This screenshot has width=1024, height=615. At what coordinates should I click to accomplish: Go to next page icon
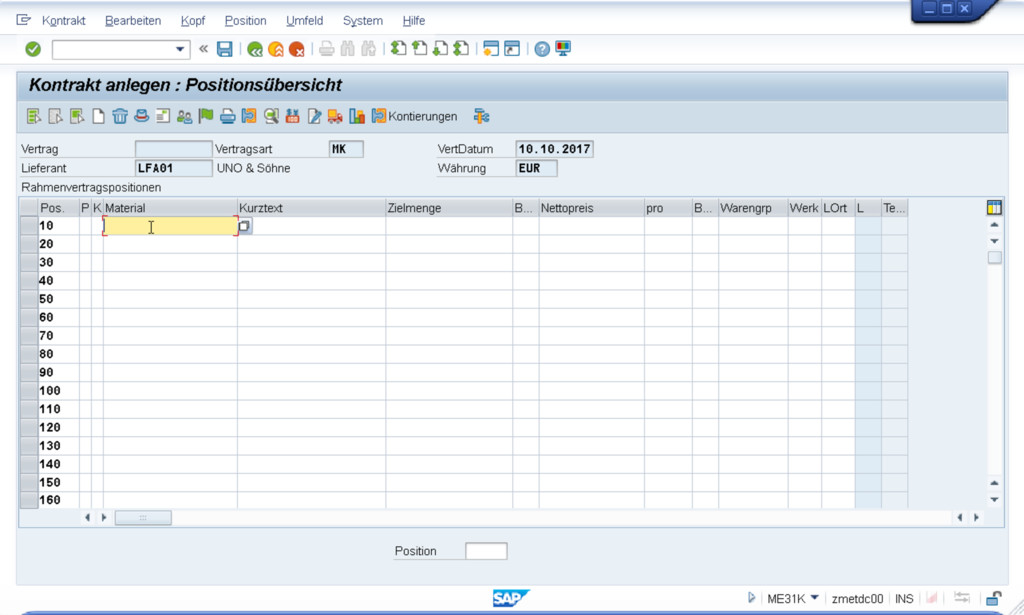click(440, 49)
